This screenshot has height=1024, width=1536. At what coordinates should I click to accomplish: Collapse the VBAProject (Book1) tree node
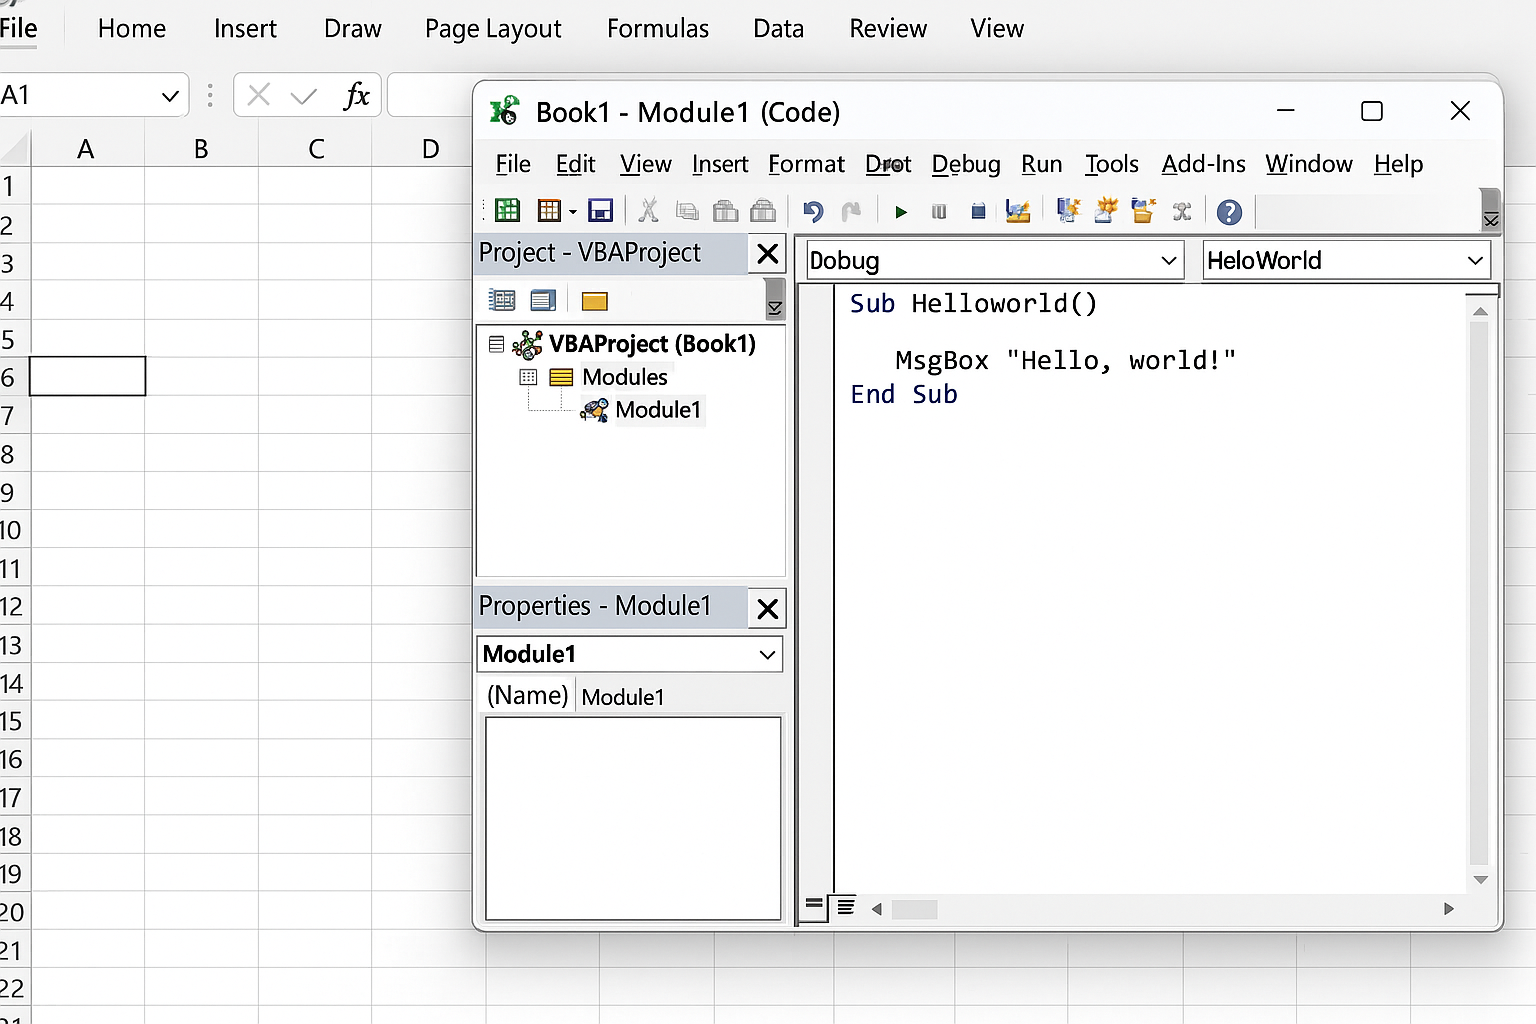496,344
